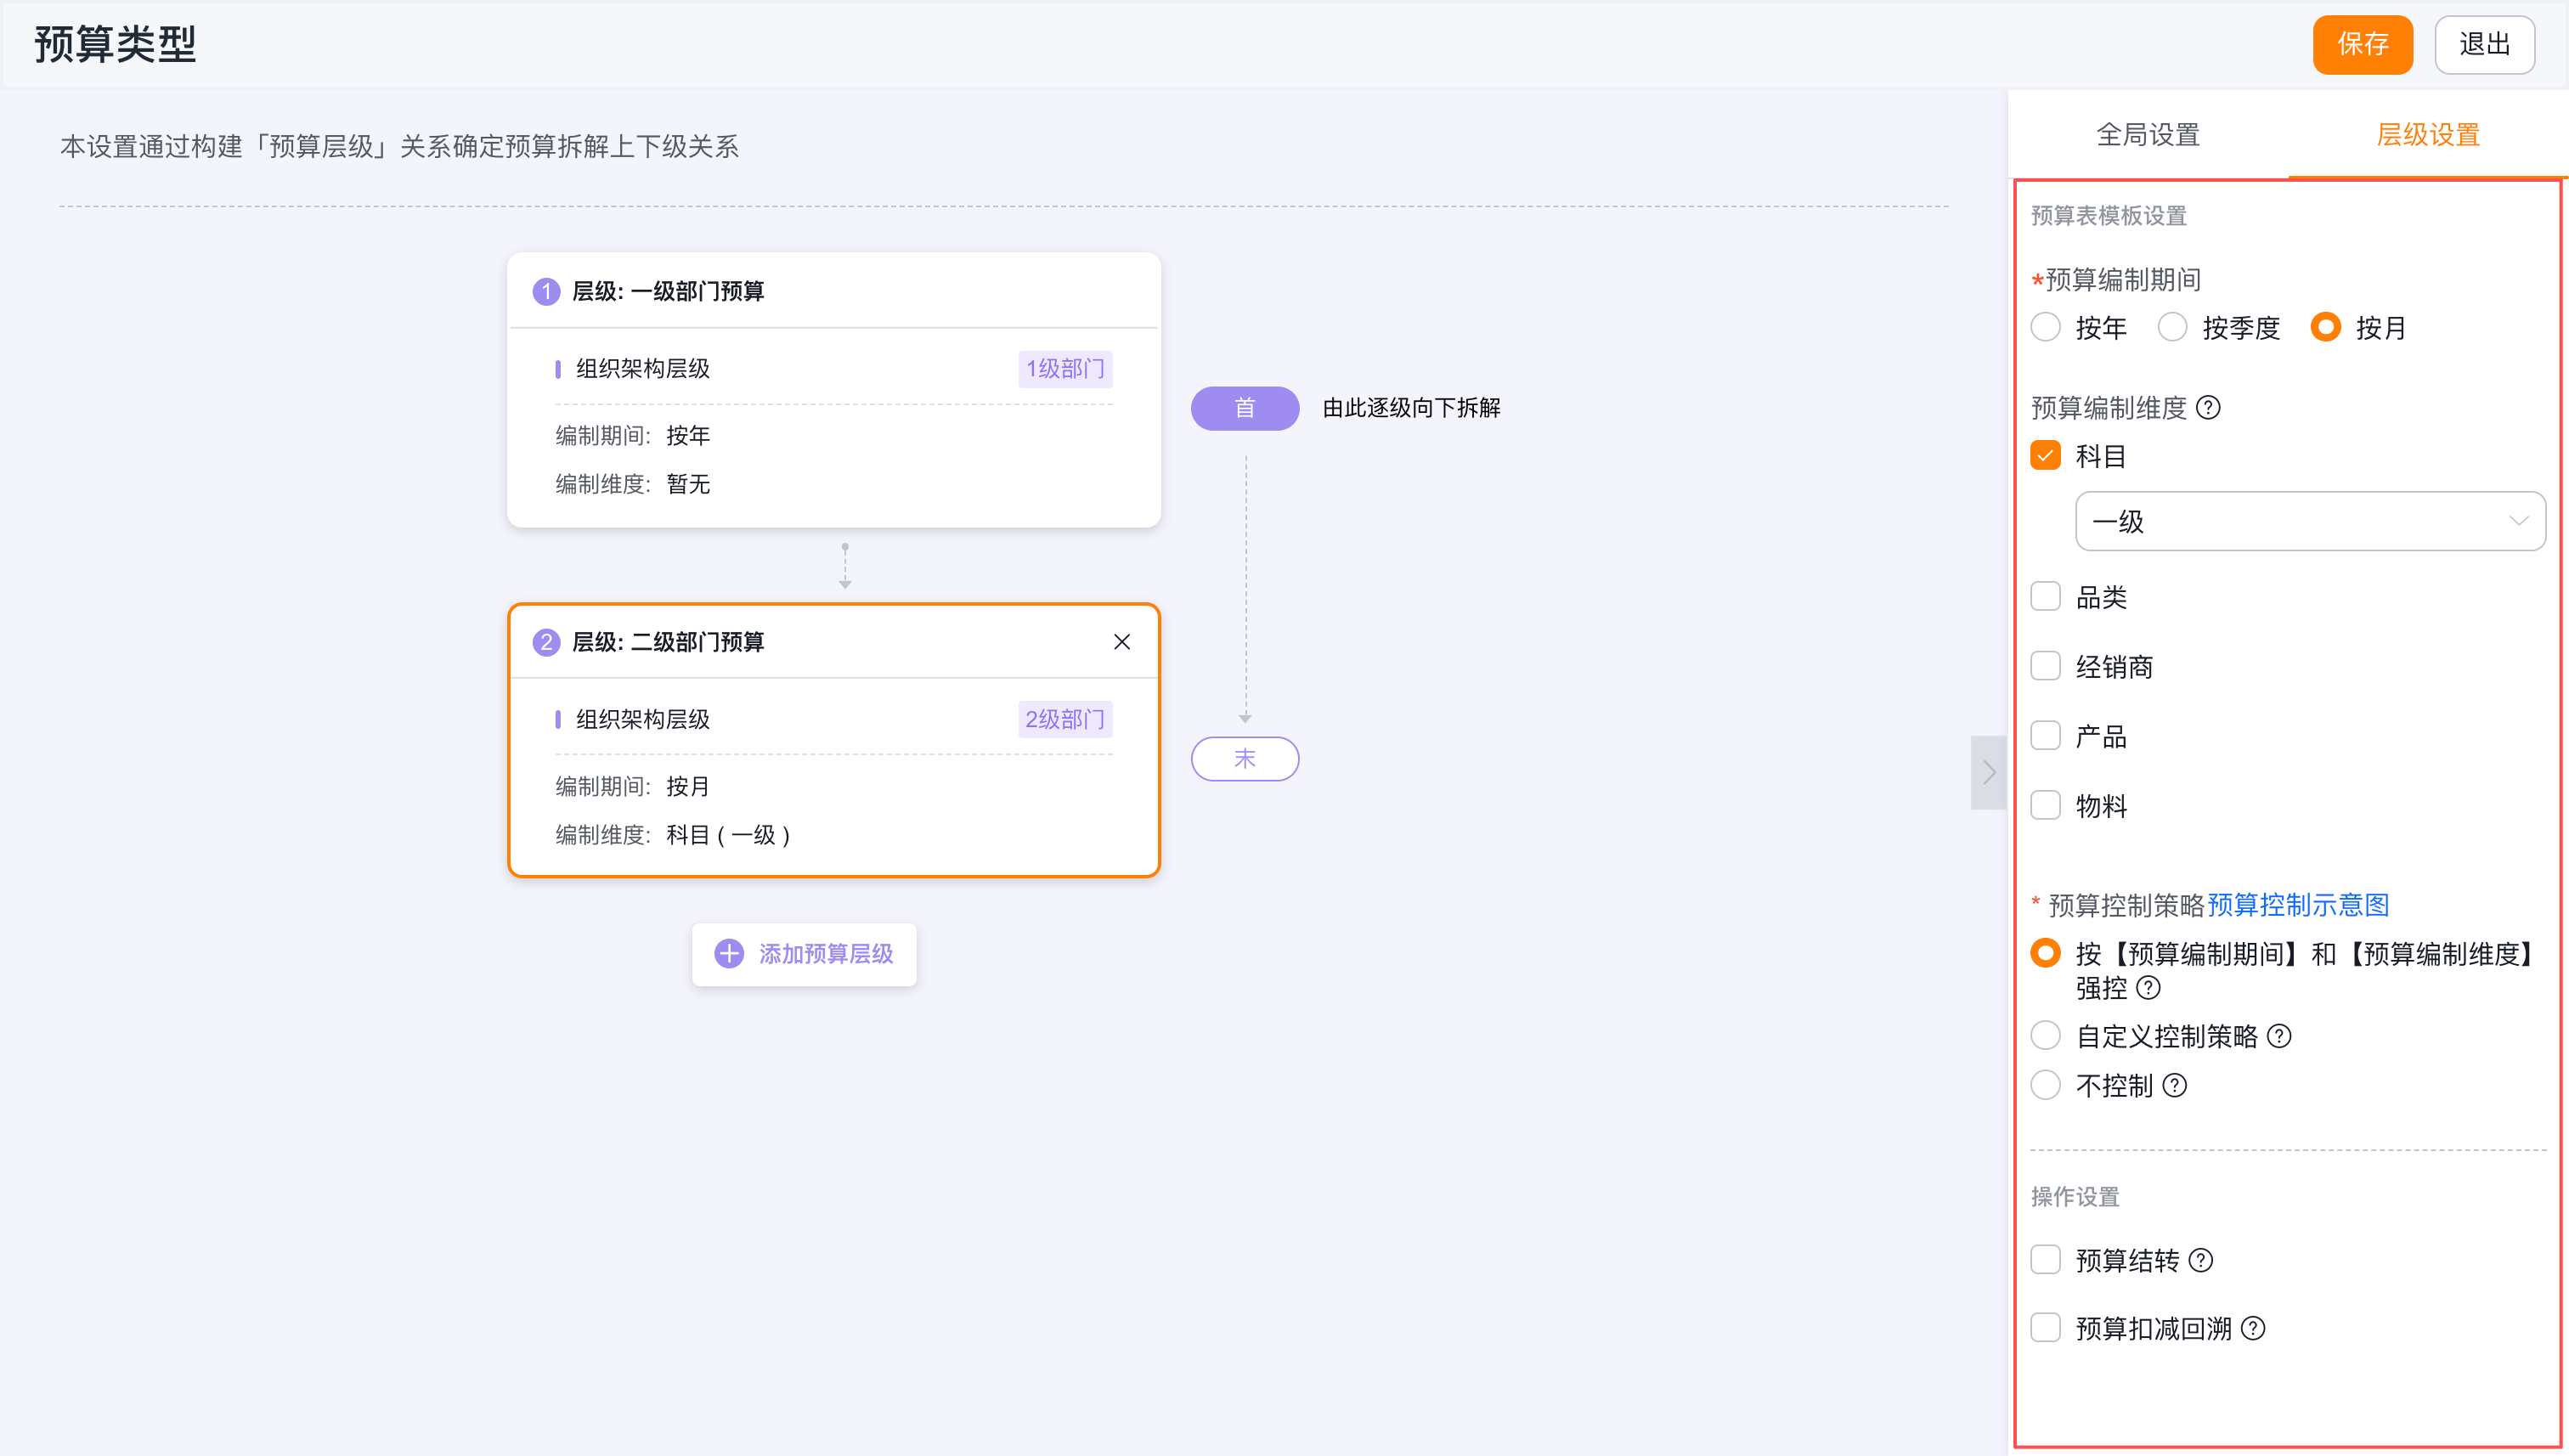Select 按【预算编制期间】和【预算编制维度】强控 radio

(2046, 953)
